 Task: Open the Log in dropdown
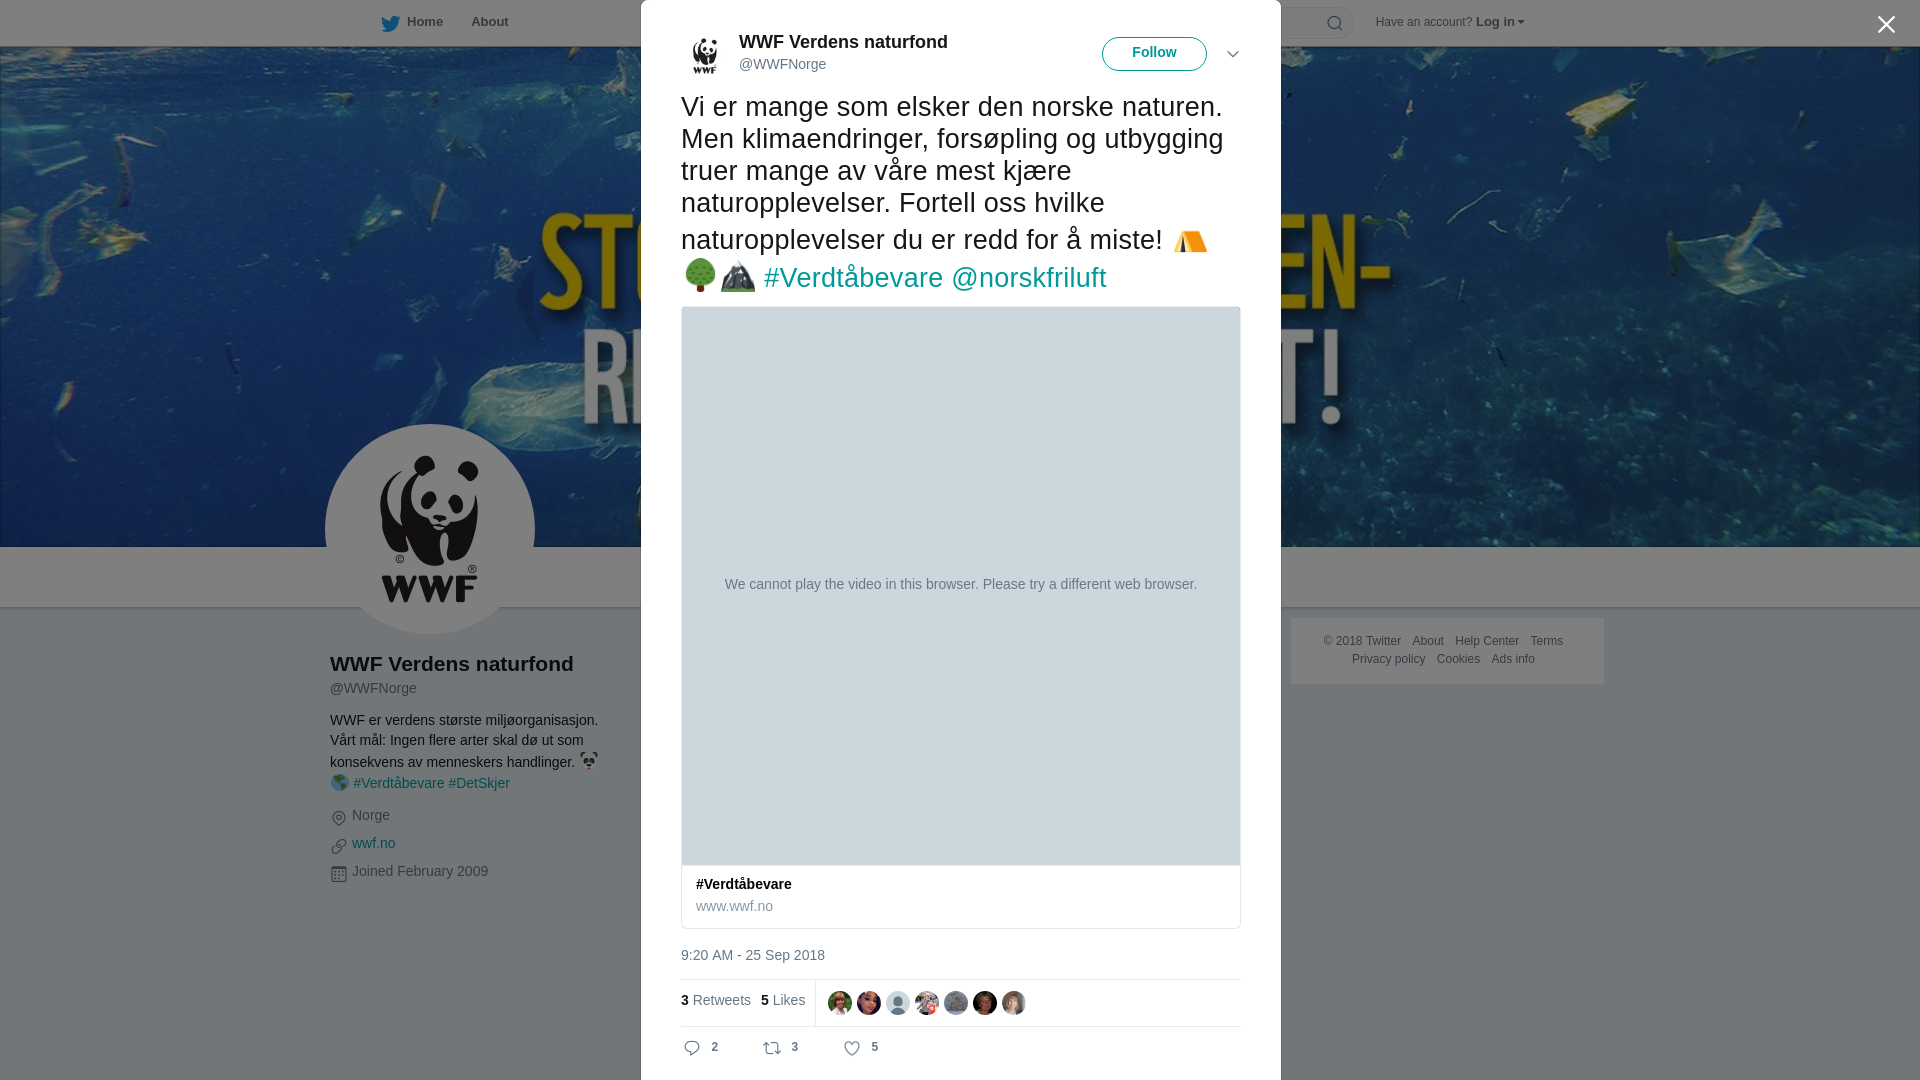(x=1500, y=22)
